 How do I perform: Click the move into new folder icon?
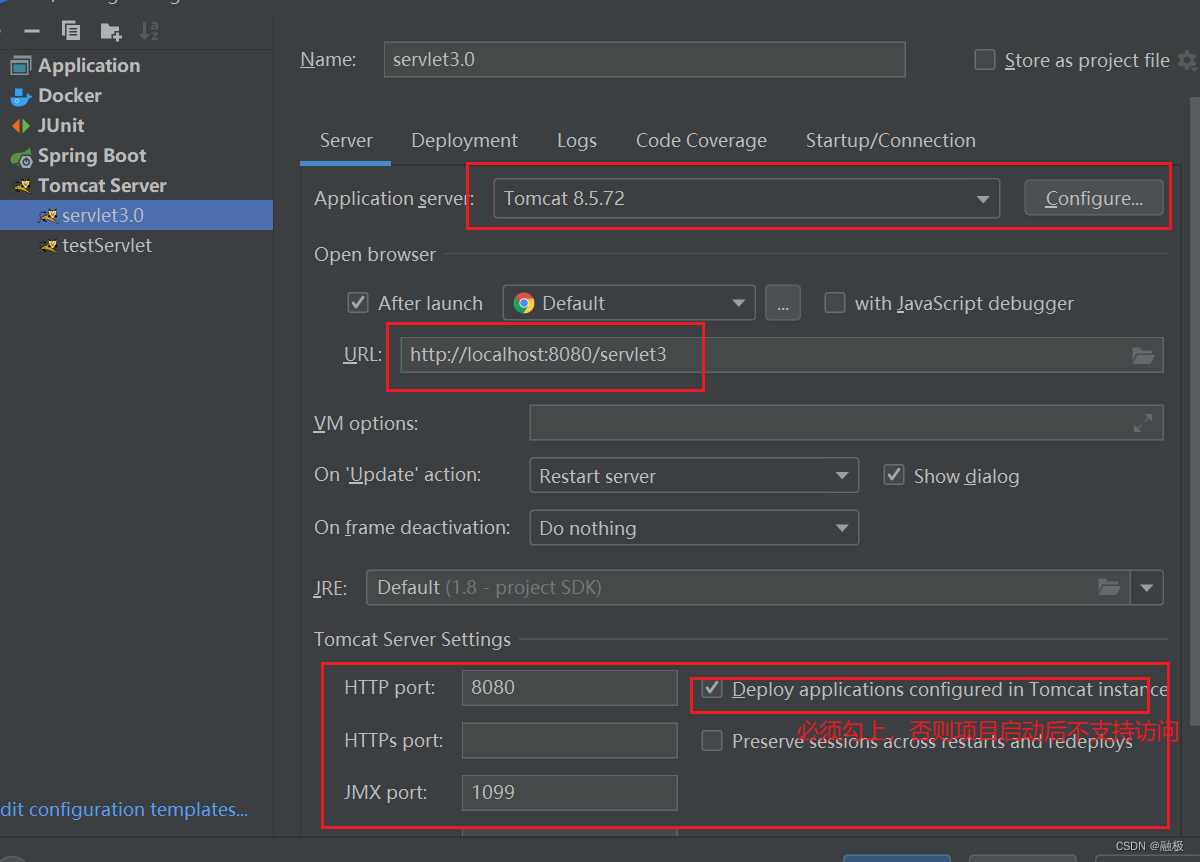tap(110, 31)
